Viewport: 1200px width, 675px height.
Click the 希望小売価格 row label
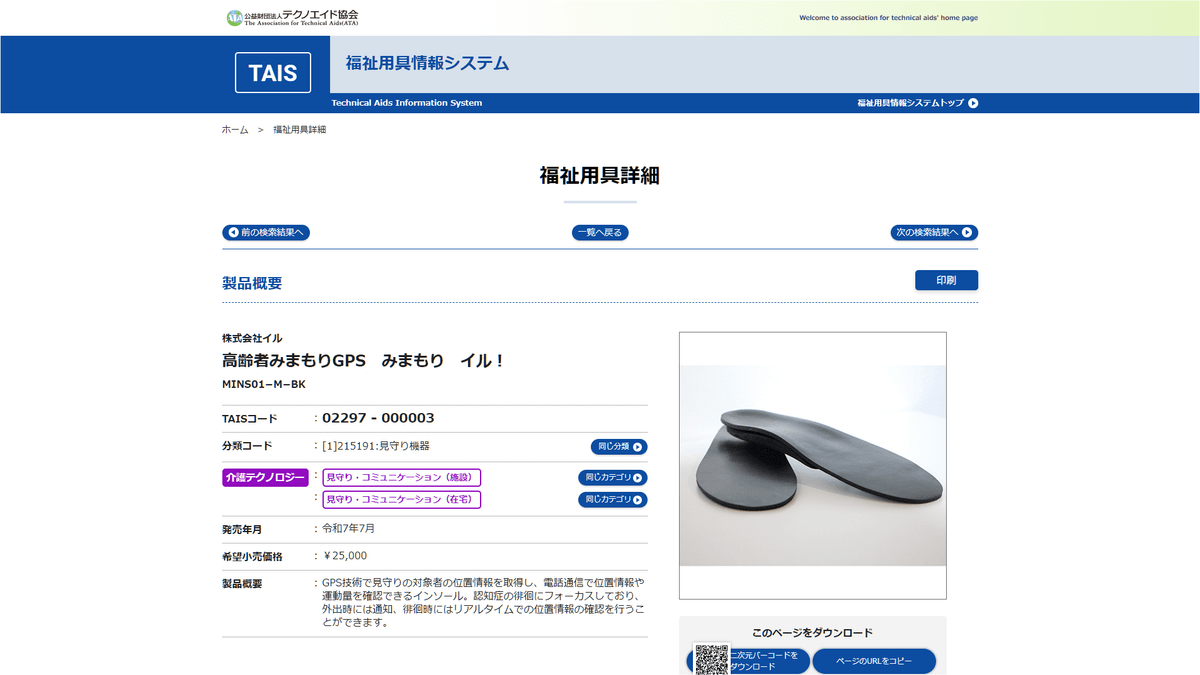click(x=252, y=556)
